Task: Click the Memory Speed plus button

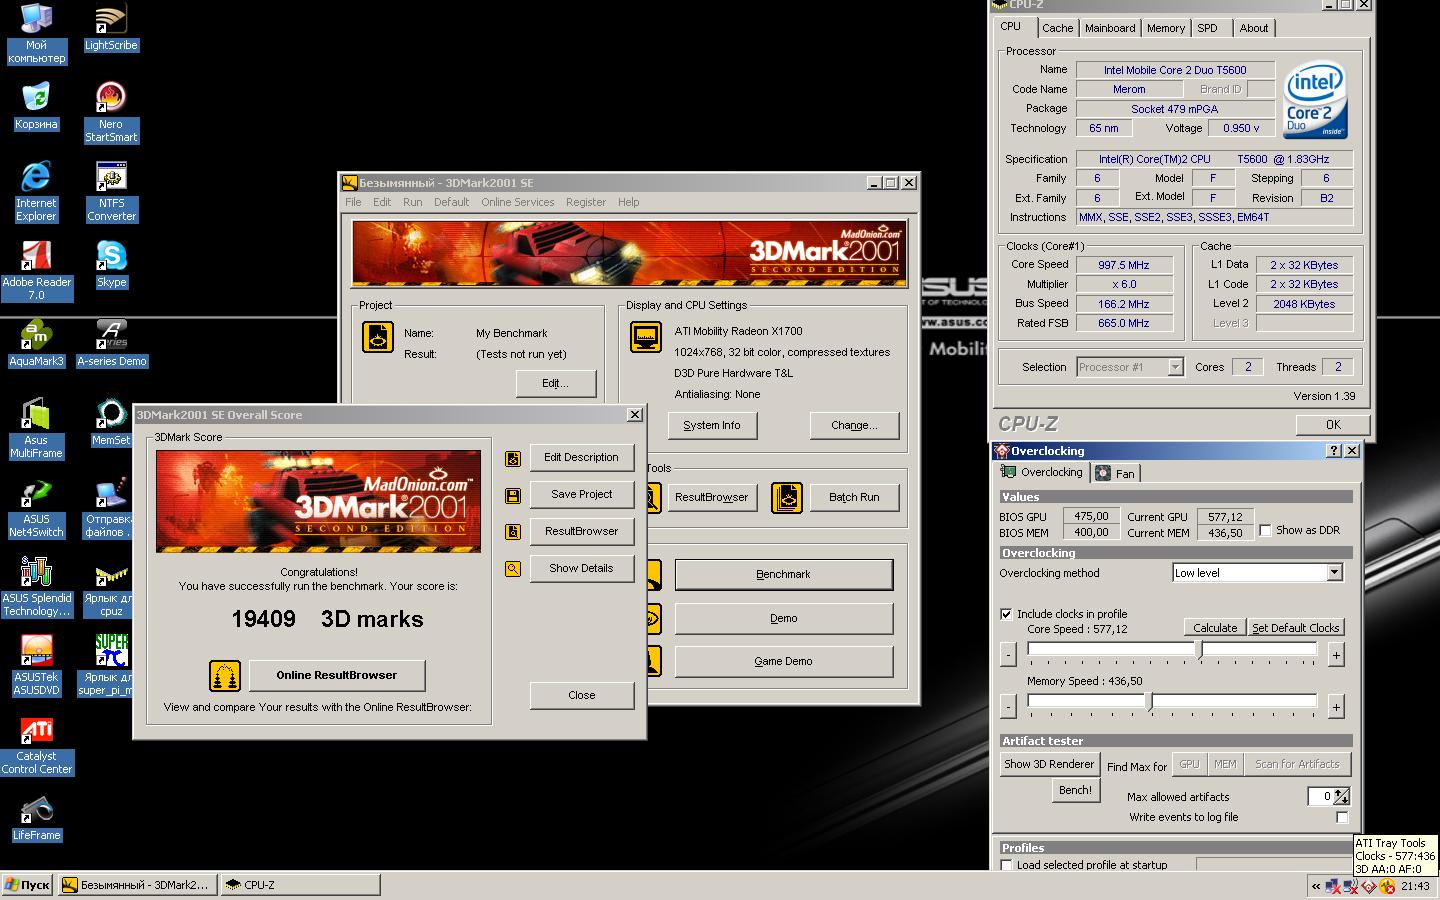Action: tap(1336, 707)
